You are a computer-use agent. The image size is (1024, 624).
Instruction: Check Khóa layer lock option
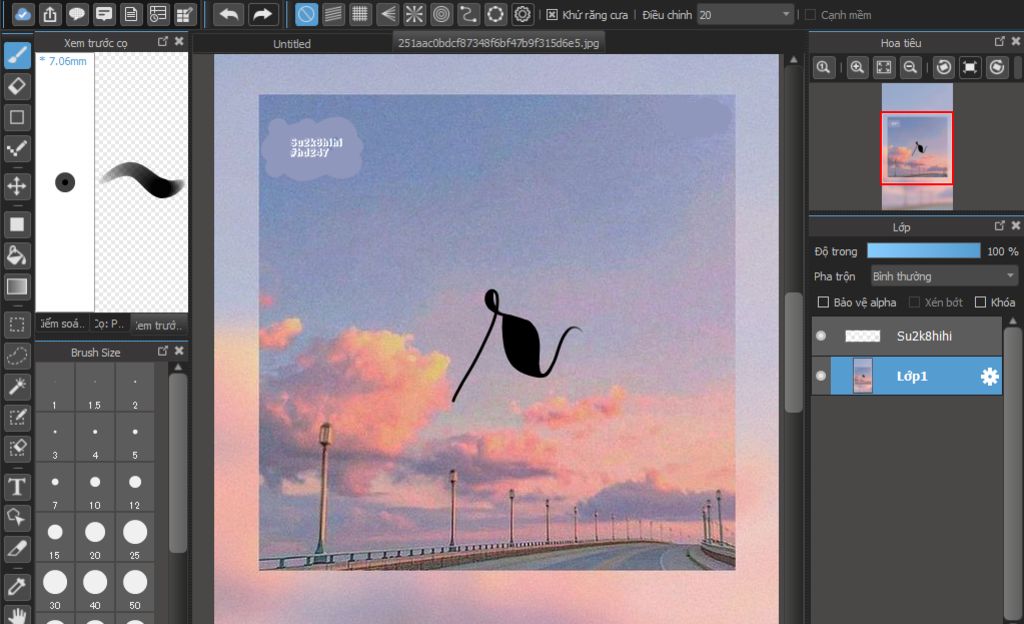[980, 302]
